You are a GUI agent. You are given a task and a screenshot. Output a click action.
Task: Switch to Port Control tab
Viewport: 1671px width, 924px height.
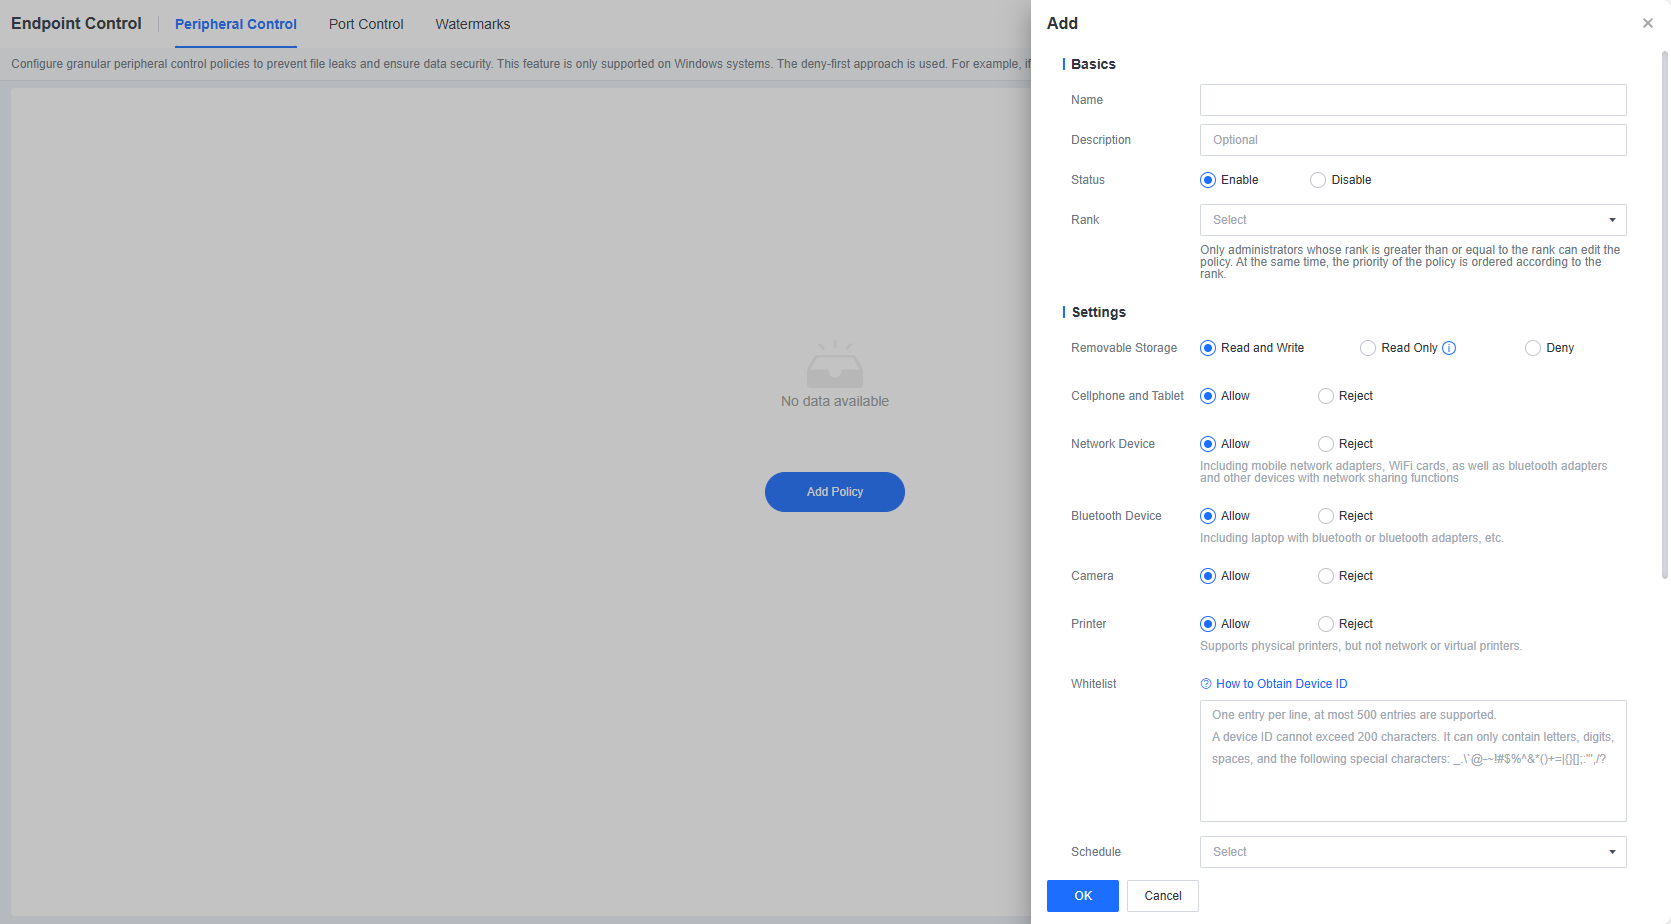tap(366, 24)
